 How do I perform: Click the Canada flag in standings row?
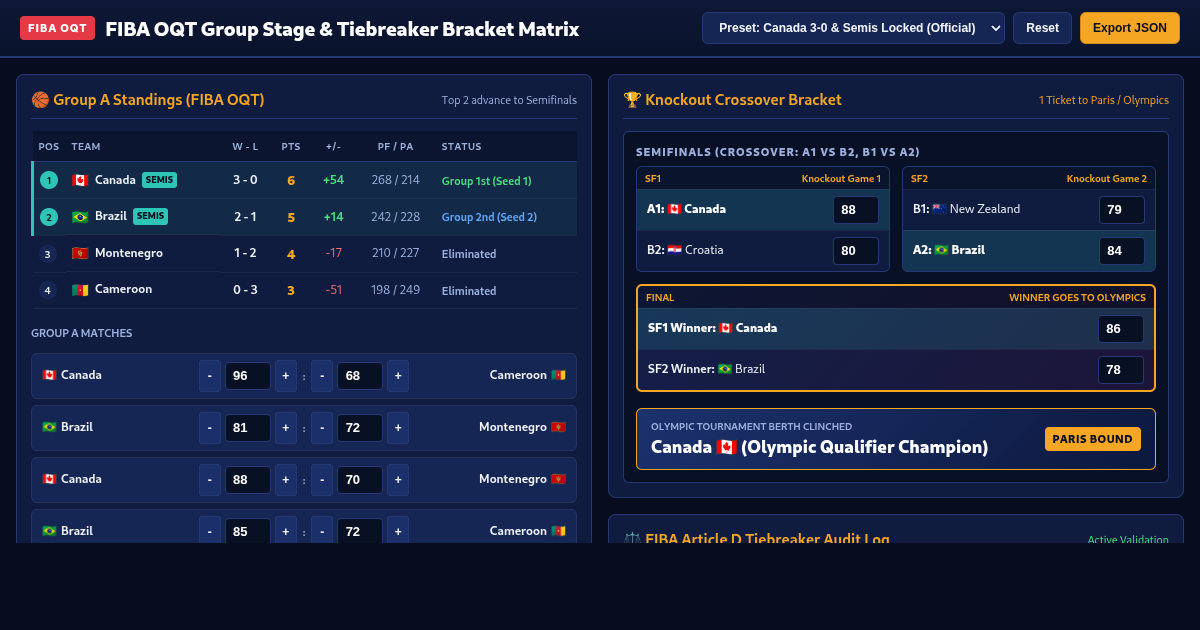coord(80,180)
